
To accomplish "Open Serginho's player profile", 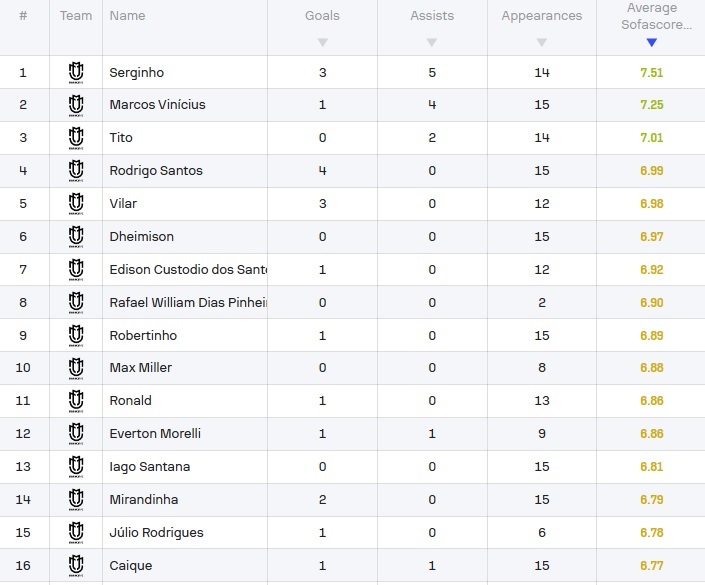I will point(137,73).
